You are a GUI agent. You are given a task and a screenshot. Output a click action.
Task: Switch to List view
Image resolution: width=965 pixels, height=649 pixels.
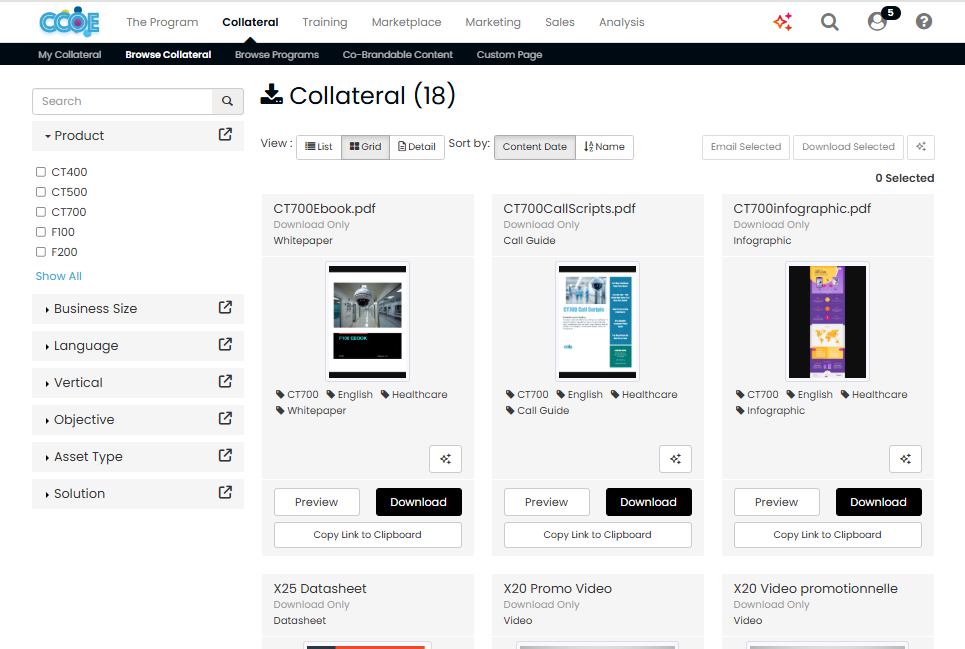(318, 146)
